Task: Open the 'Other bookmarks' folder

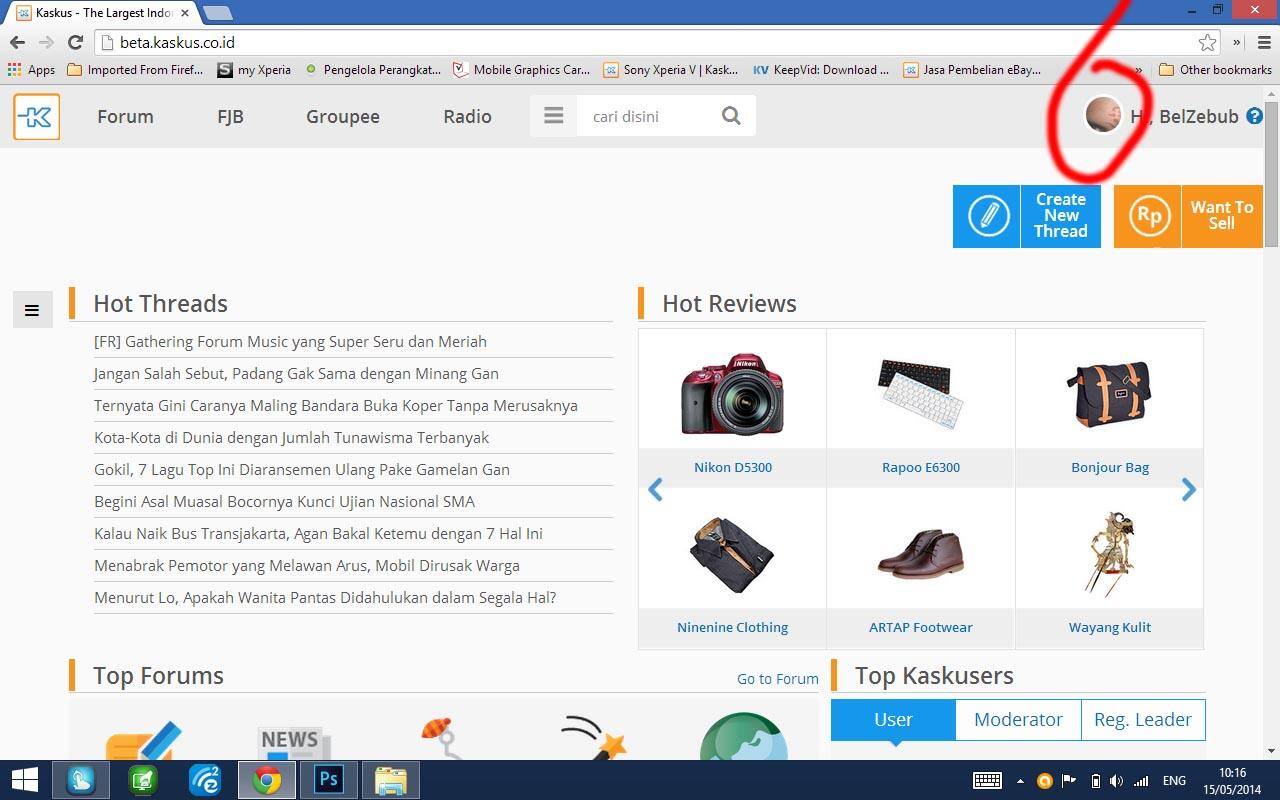Action: pyautogui.click(x=1215, y=70)
